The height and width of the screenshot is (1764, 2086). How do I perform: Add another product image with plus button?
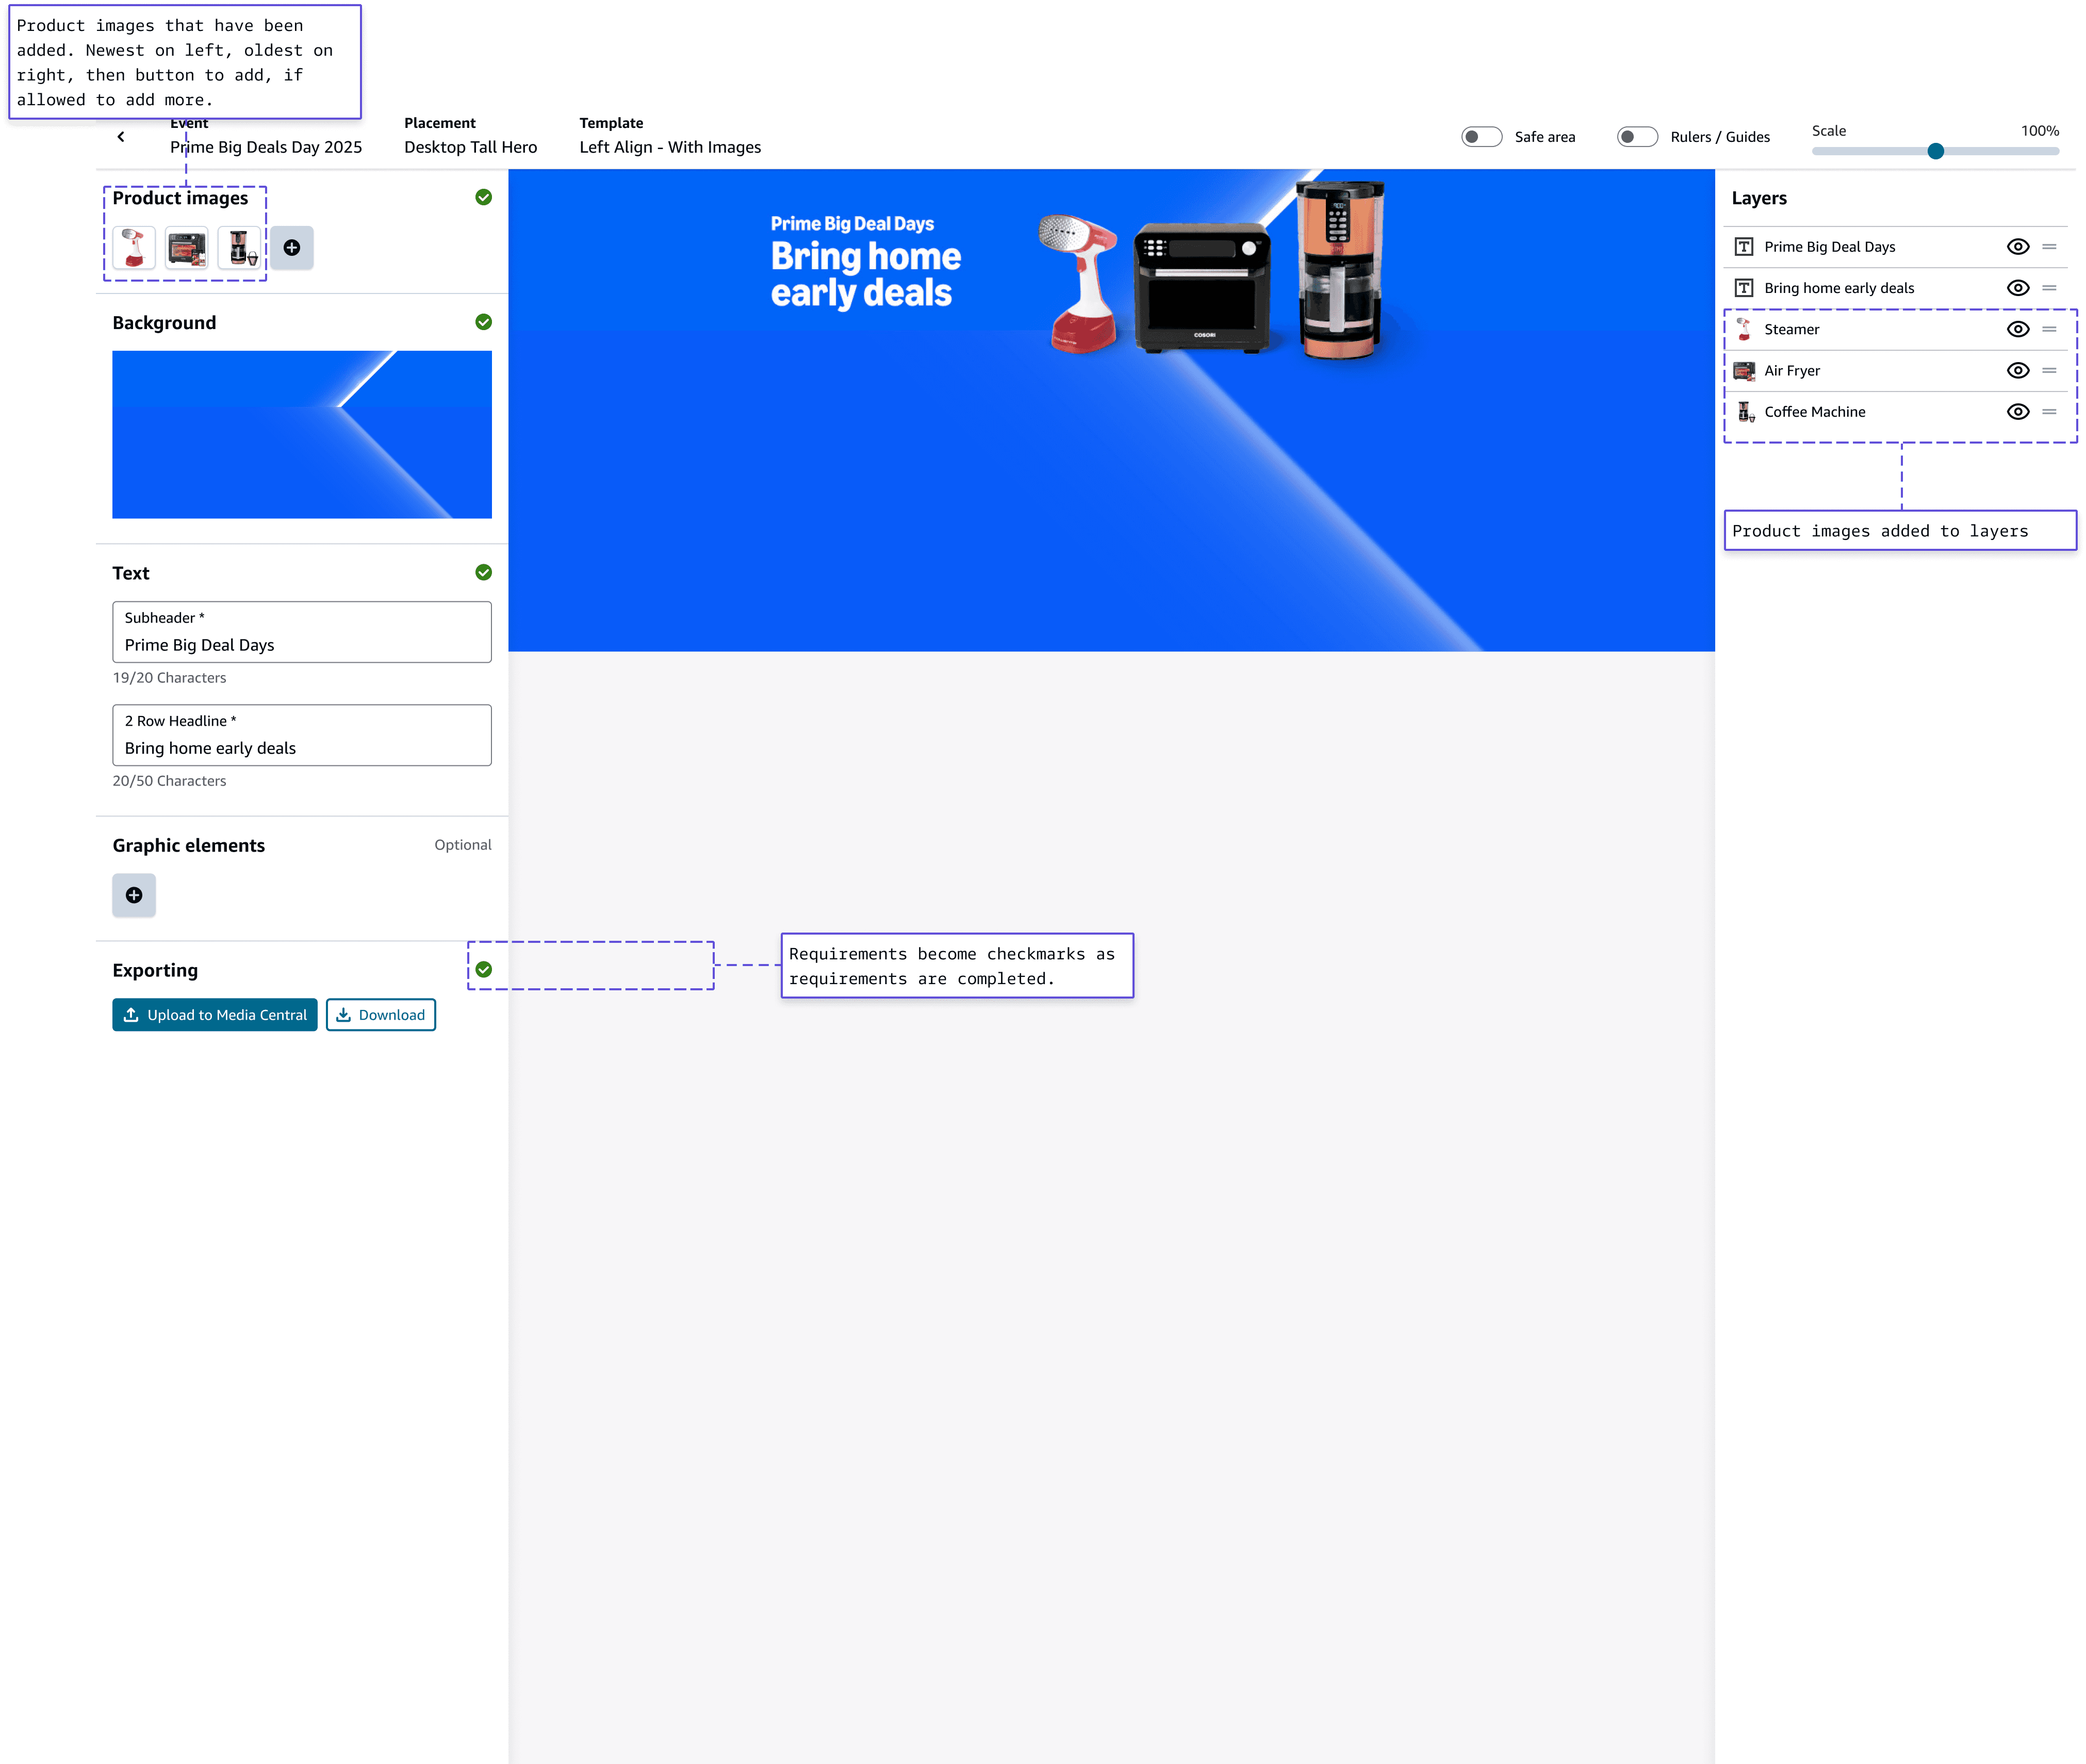coord(292,248)
